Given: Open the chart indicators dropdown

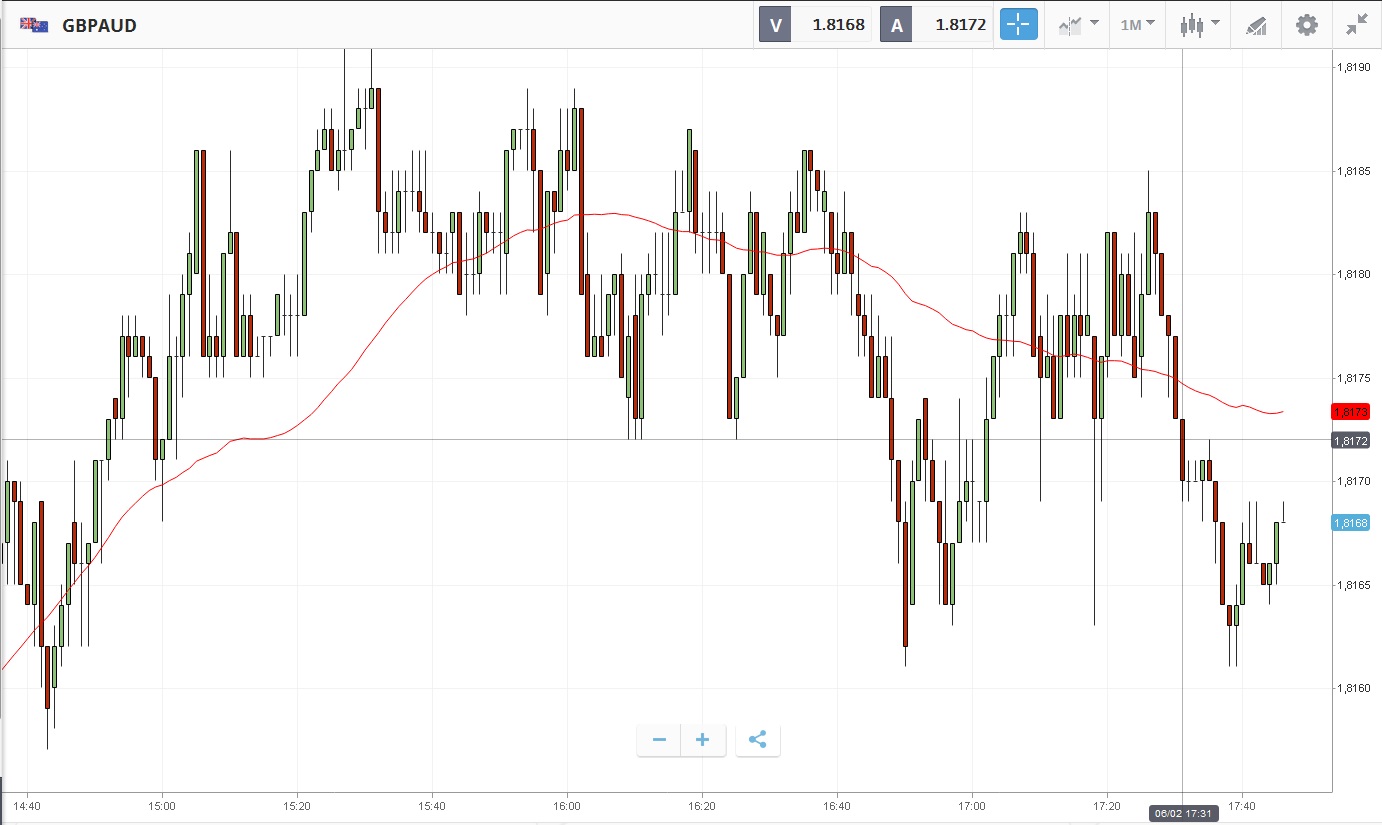Looking at the screenshot, I should coord(1078,25).
